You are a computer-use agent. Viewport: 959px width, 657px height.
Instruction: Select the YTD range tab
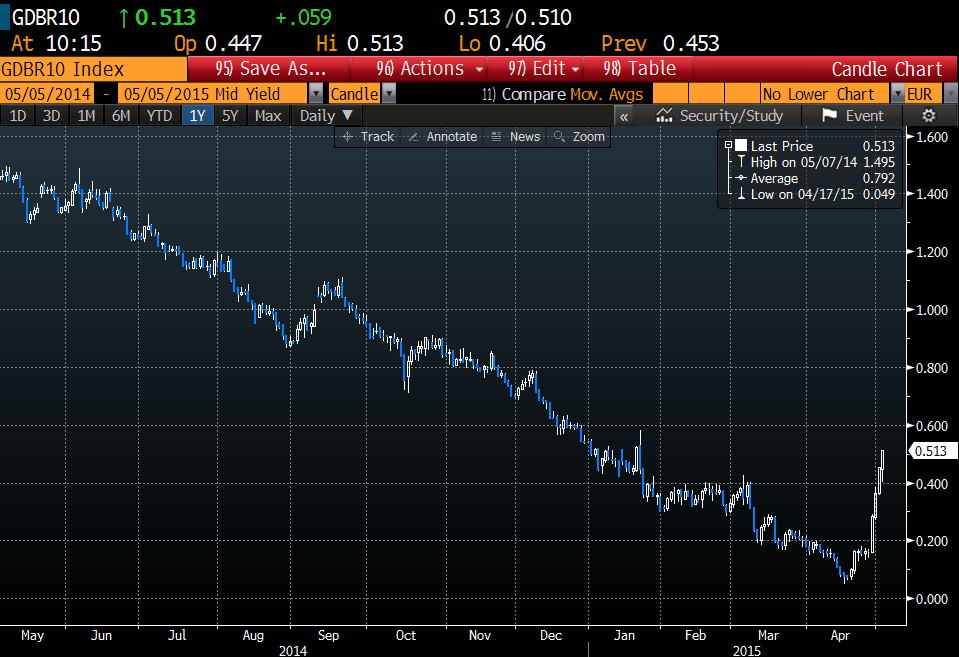[x=159, y=115]
